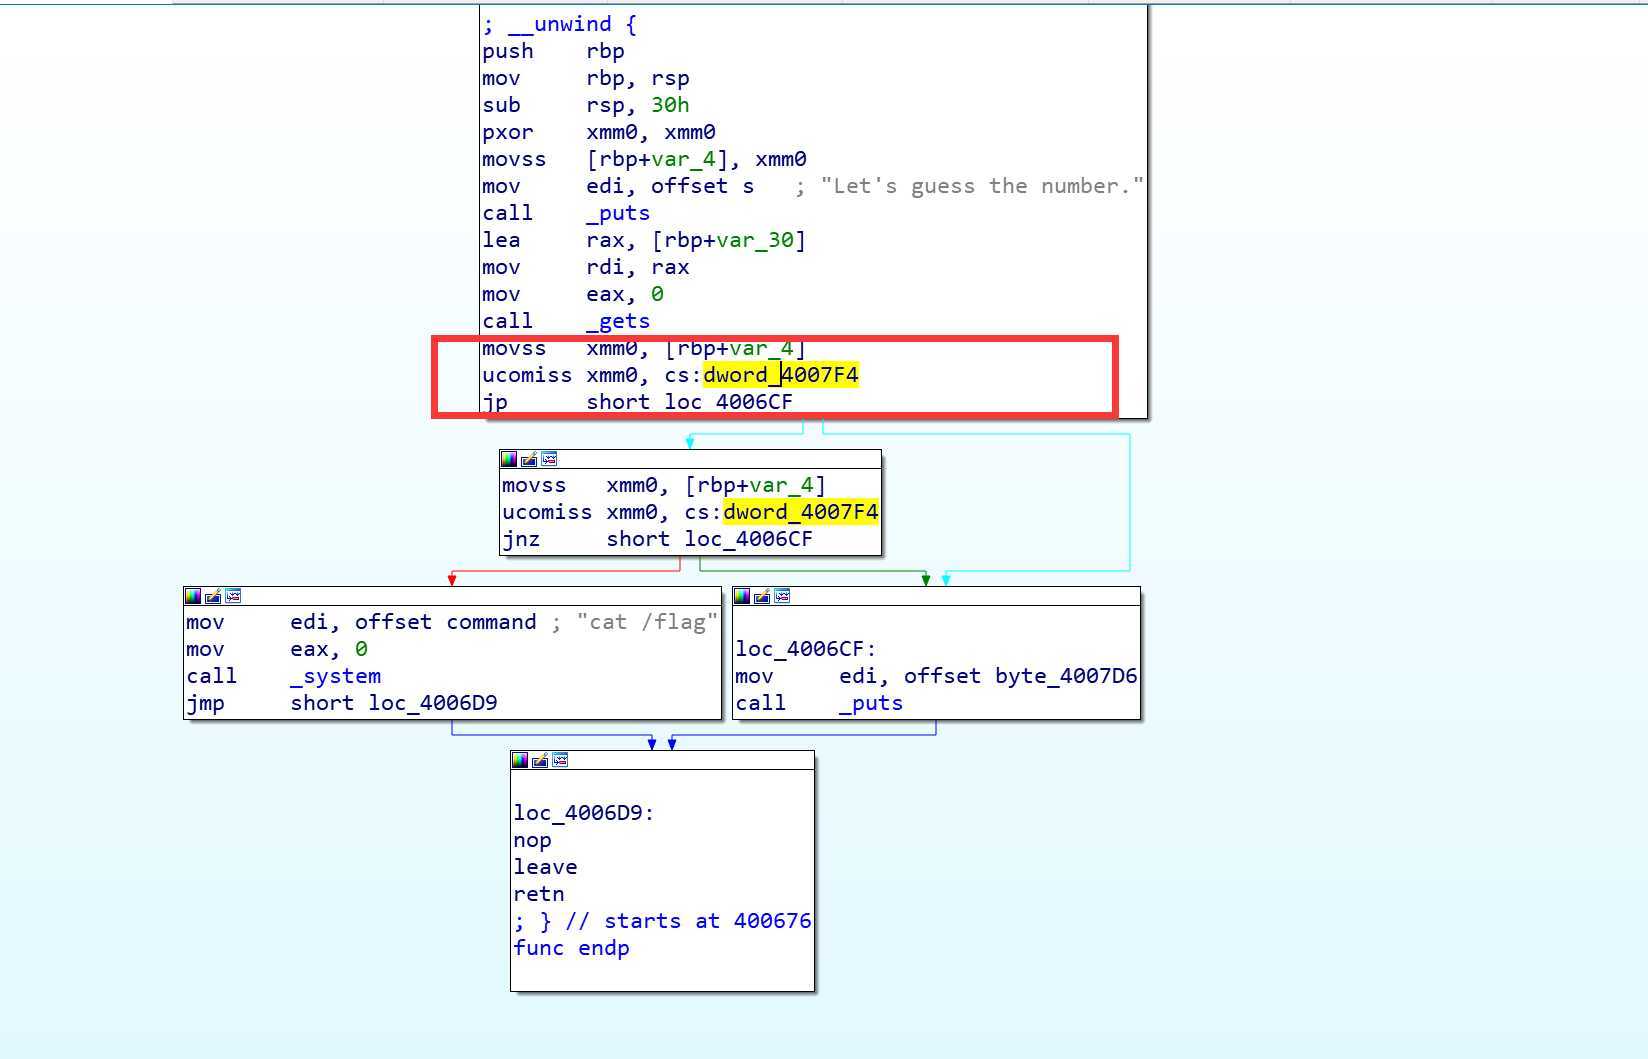Click the pencil edit icon on the loc_4006D9 block
This screenshot has height=1059, width=1648.
coord(540,760)
